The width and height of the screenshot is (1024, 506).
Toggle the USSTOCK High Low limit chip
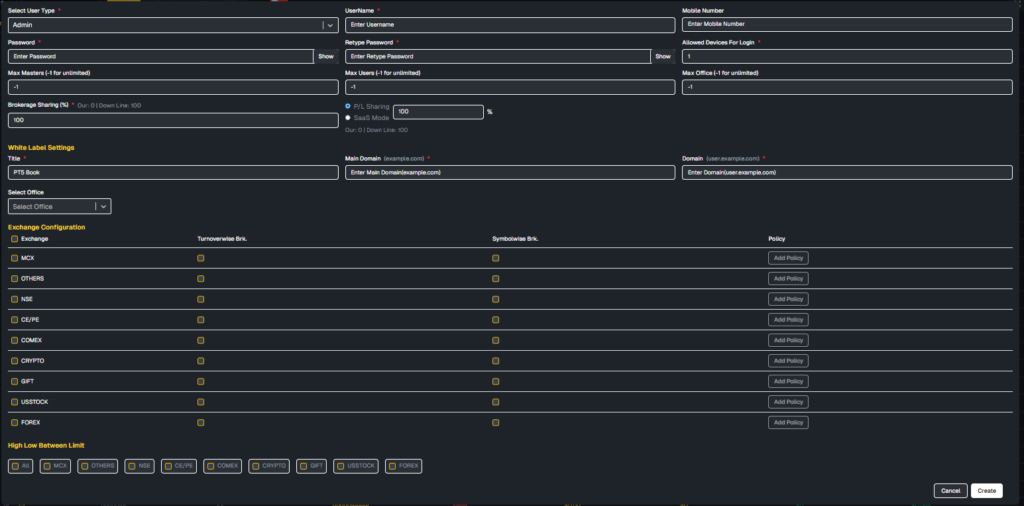tap(356, 466)
